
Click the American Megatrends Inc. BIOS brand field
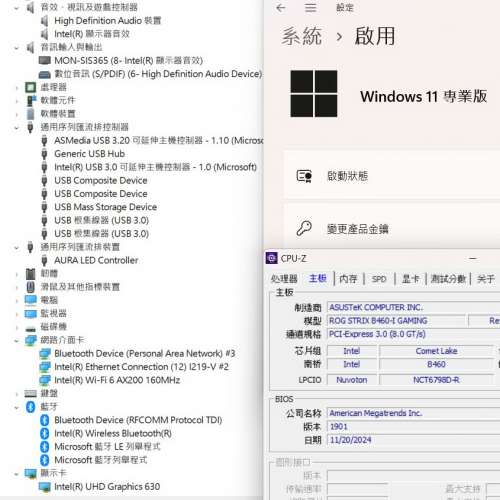(x=413, y=413)
